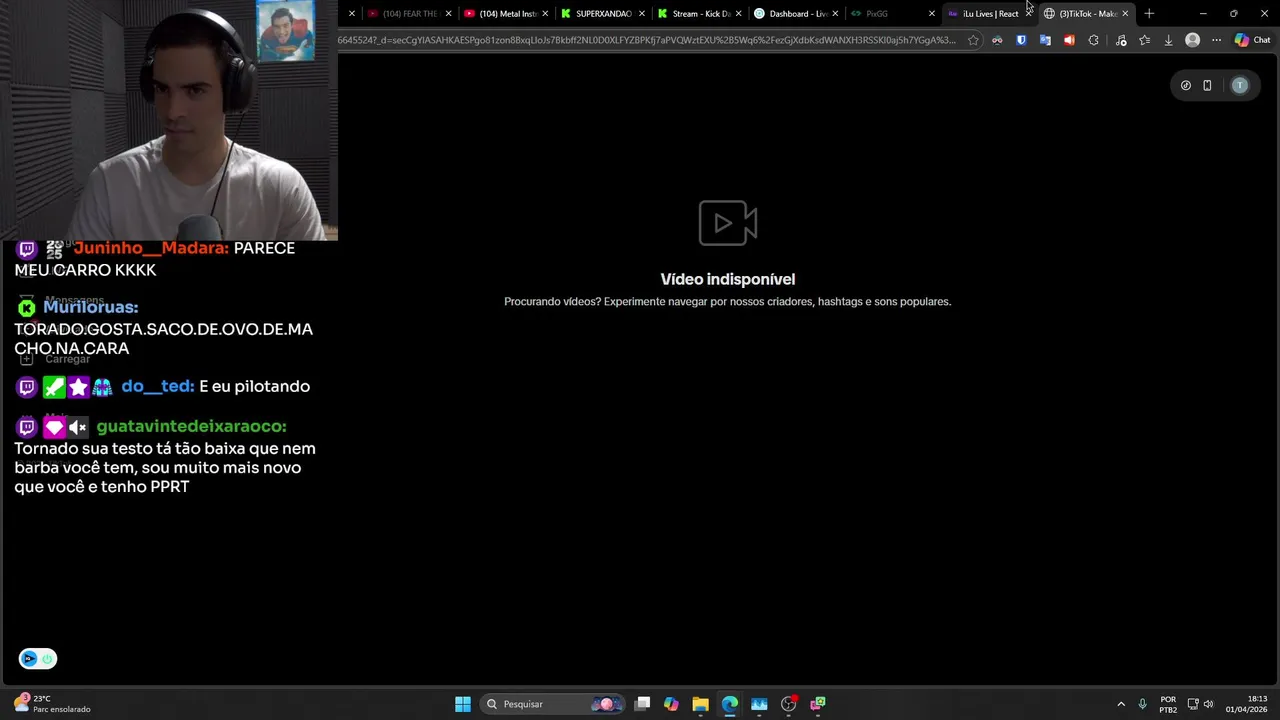Click the Superman picture above webcam
1280x720 pixels.
click(x=285, y=31)
